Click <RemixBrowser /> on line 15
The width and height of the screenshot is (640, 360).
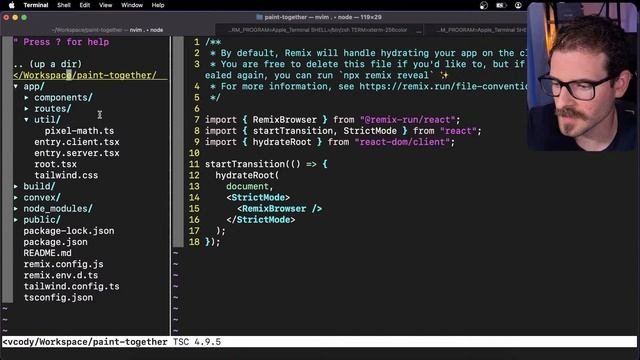[280, 209]
